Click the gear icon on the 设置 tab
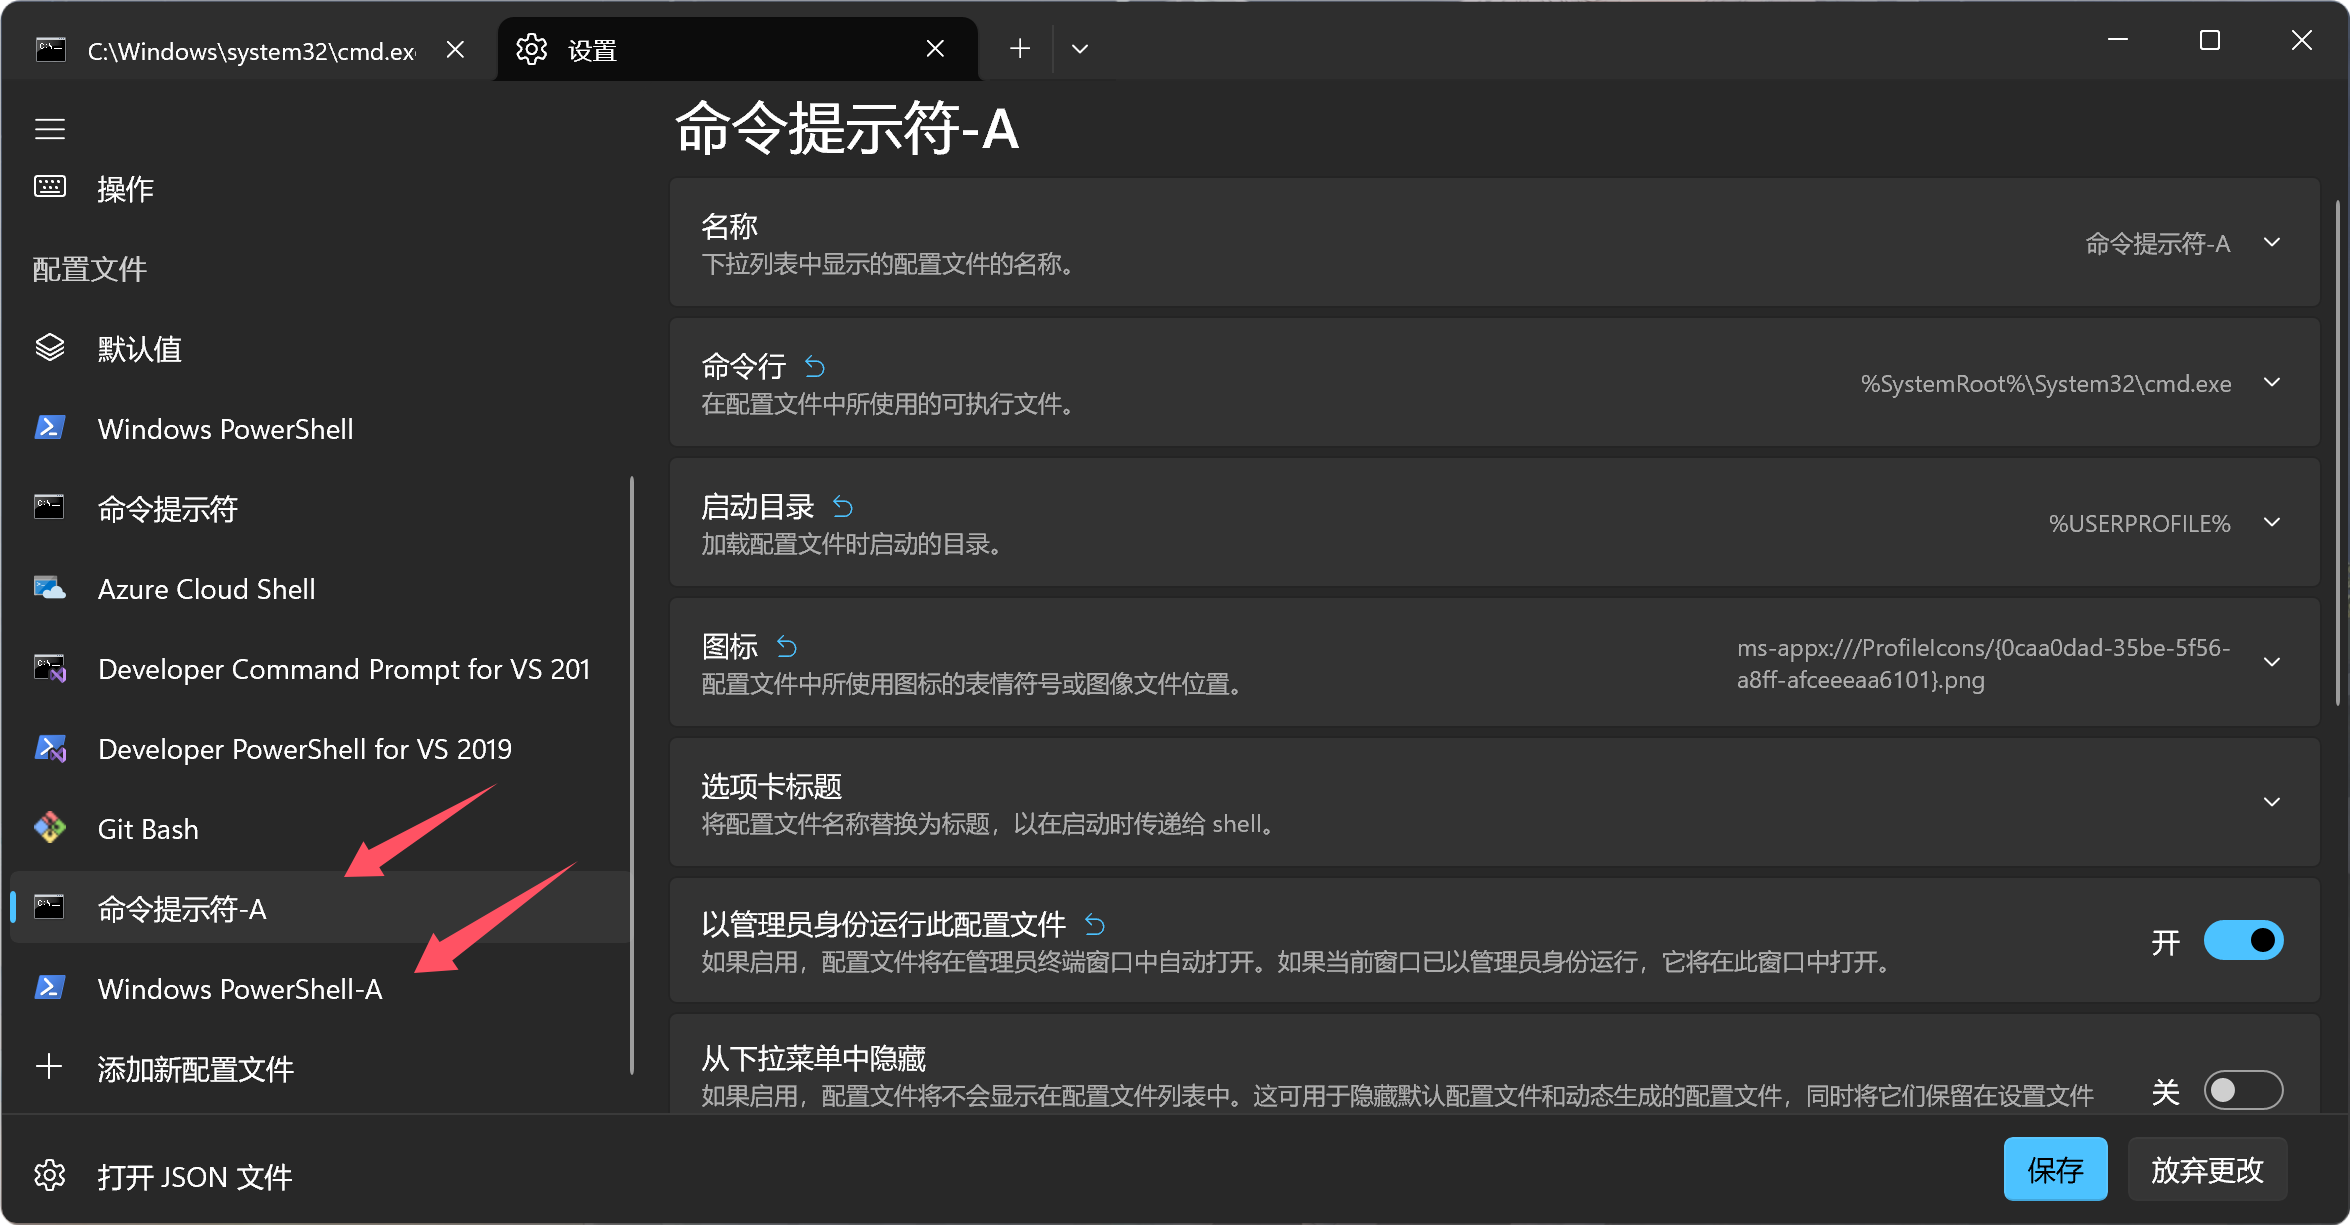 tap(532, 49)
